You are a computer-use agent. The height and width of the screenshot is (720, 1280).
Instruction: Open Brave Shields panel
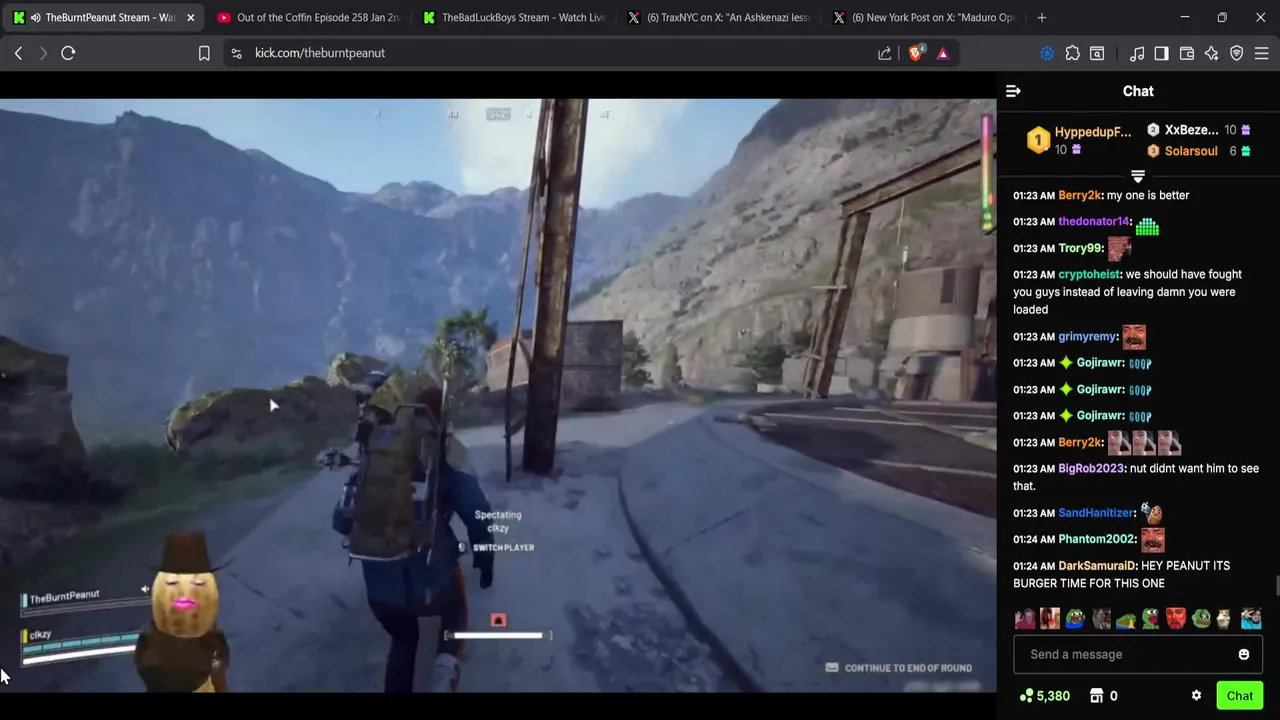pyautogui.click(x=916, y=53)
